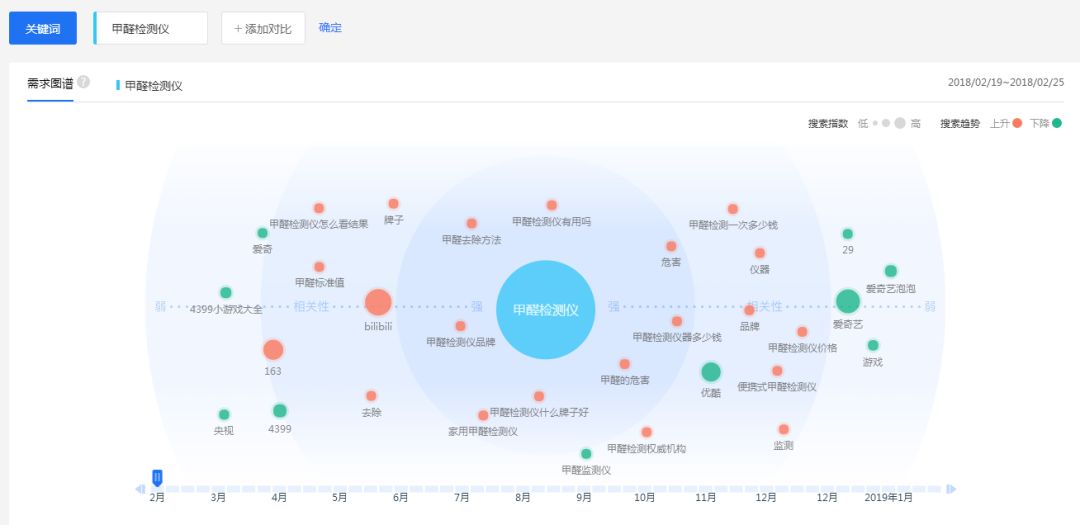Click the help icon beside 需求图谱
This screenshot has width=1080, height=525.
84,82
